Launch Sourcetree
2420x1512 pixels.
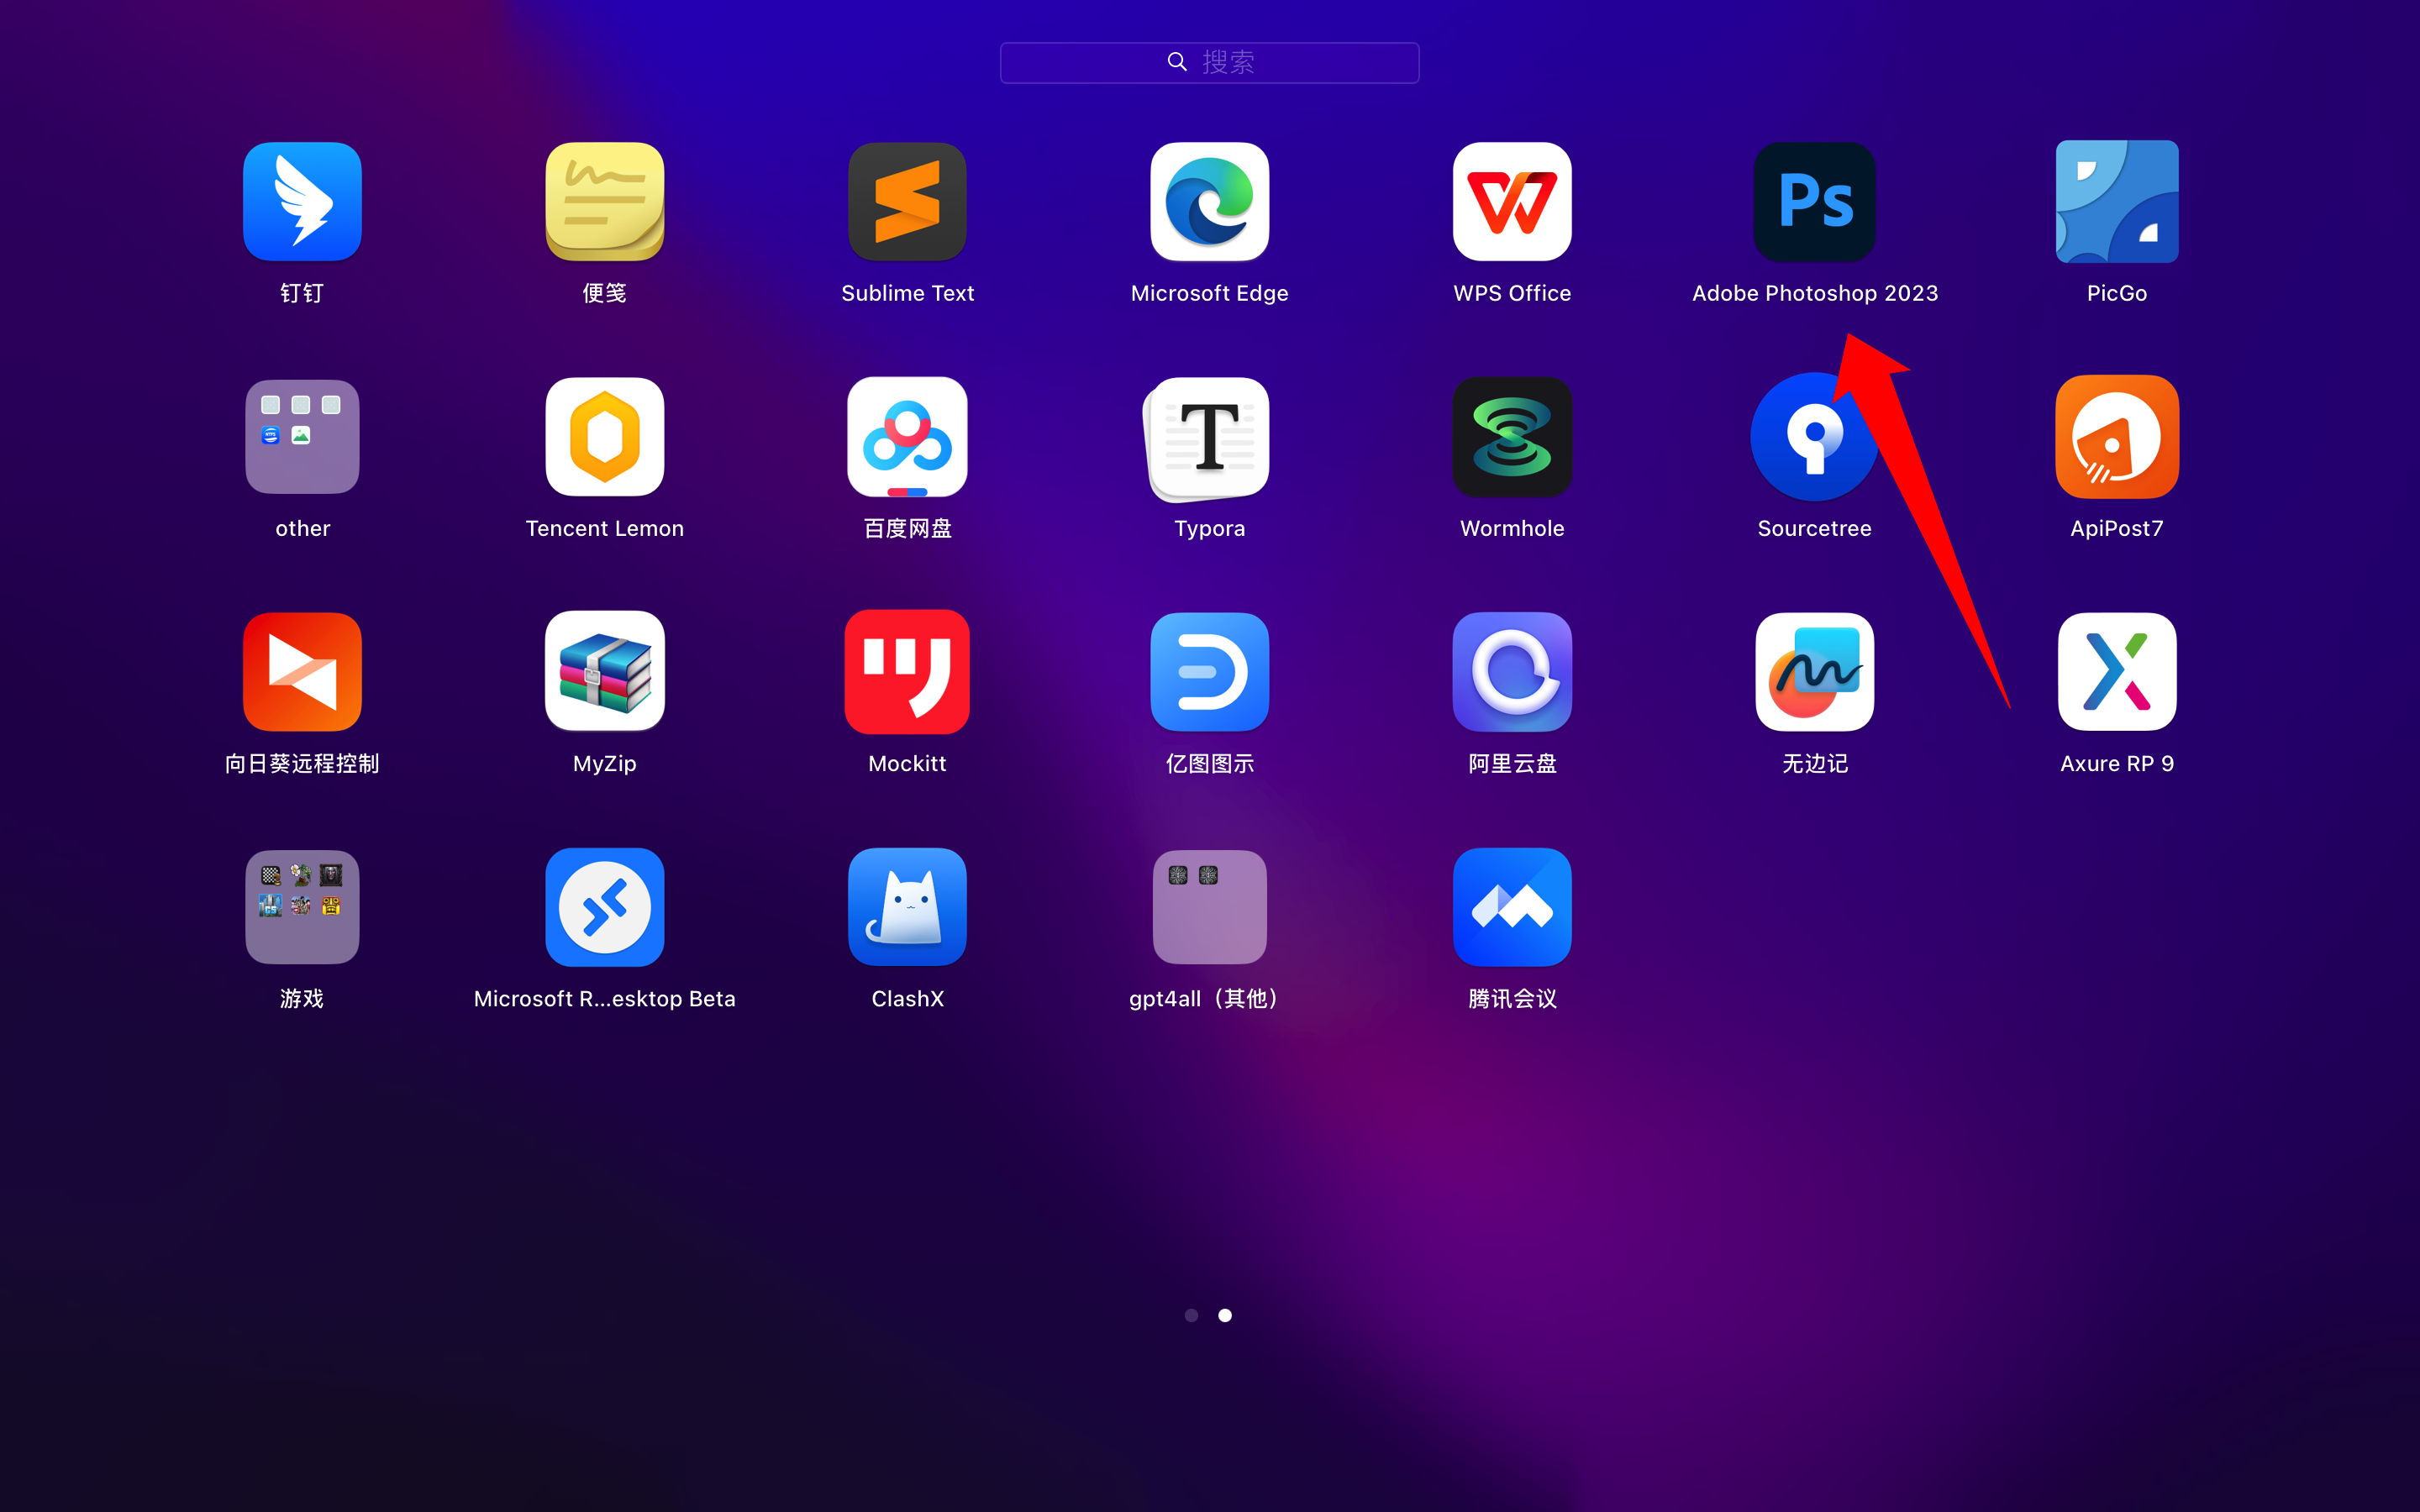pos(1814,437)
